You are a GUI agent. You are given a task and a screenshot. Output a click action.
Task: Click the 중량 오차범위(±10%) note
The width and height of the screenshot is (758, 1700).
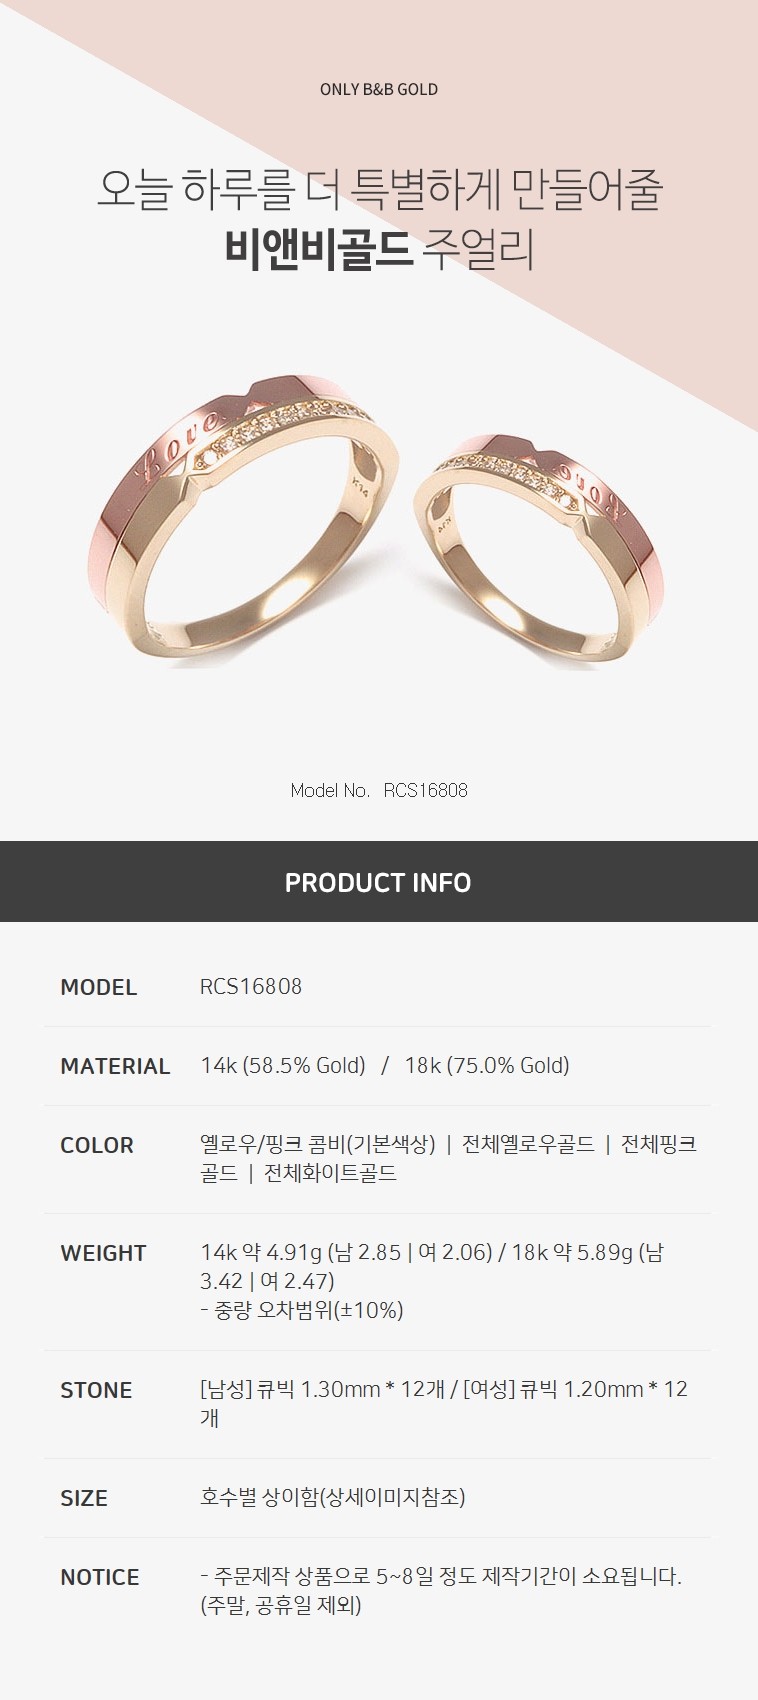[302, 1310]
